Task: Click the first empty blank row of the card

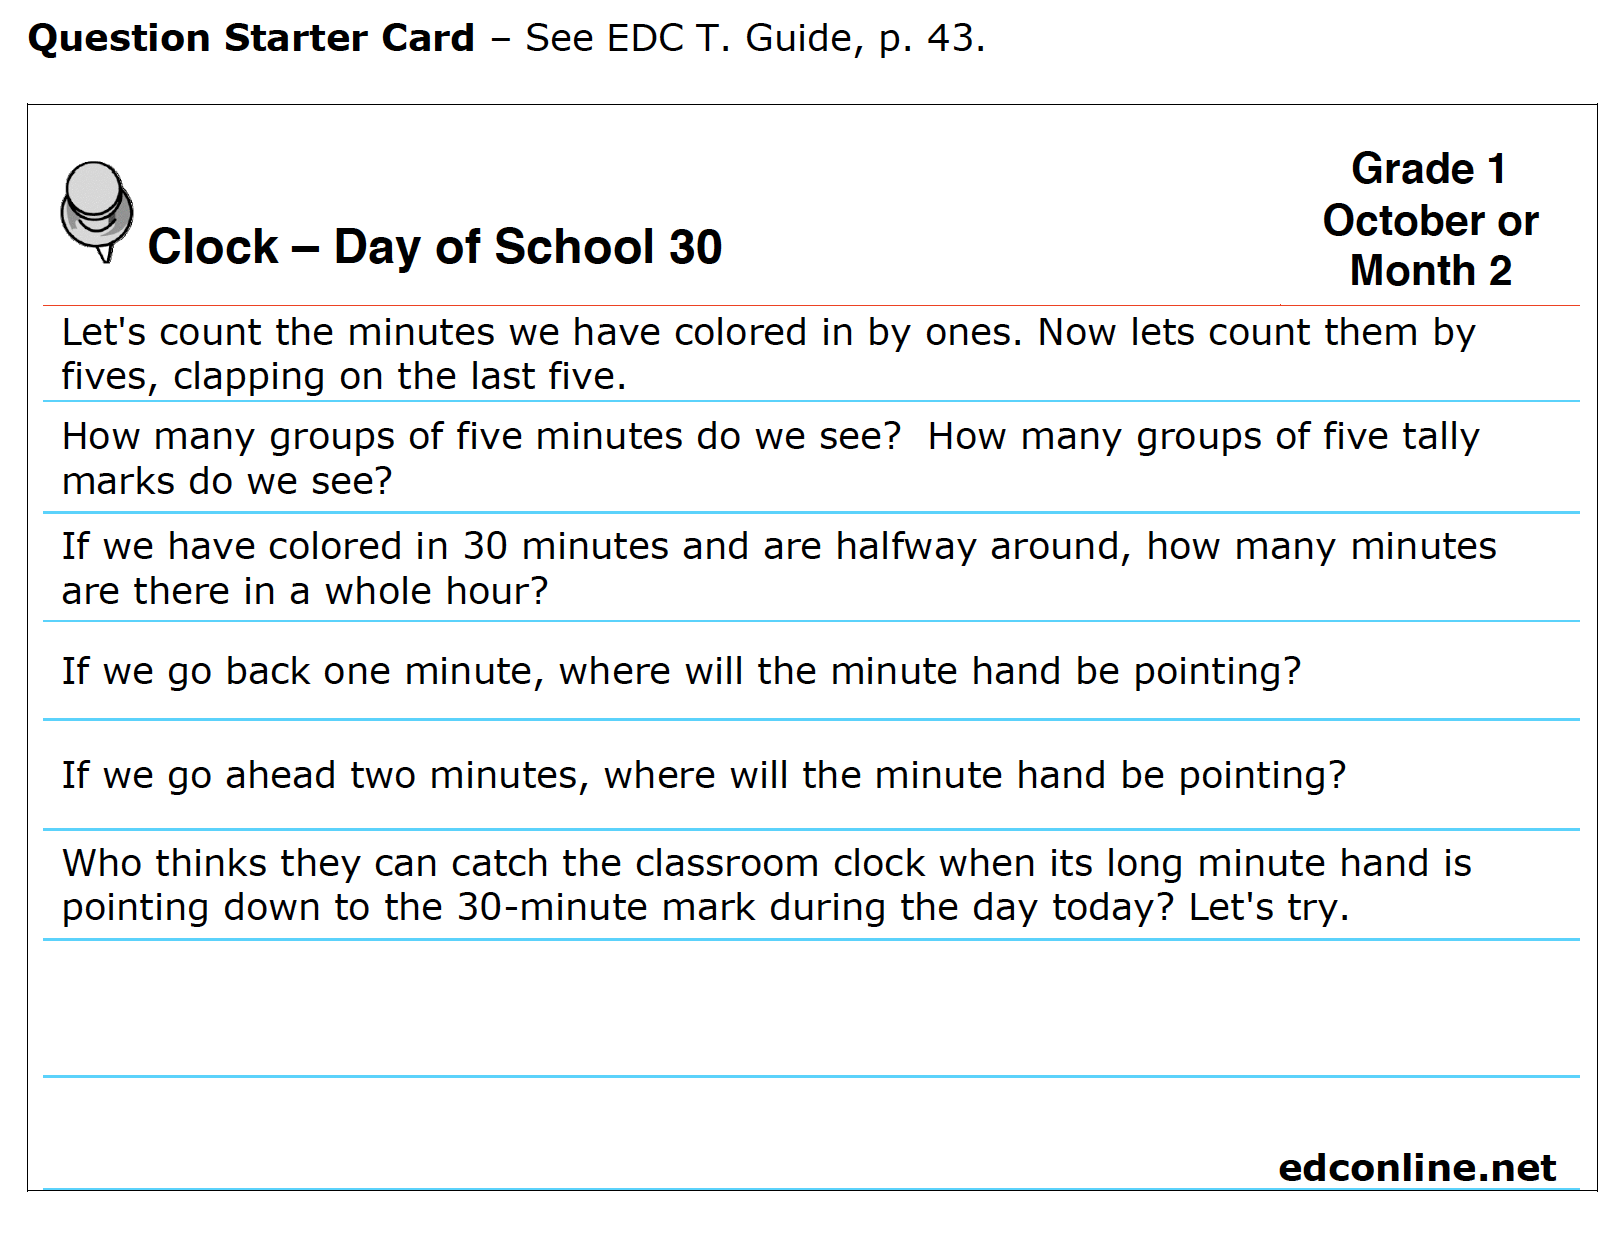Action: (811, 1008)
